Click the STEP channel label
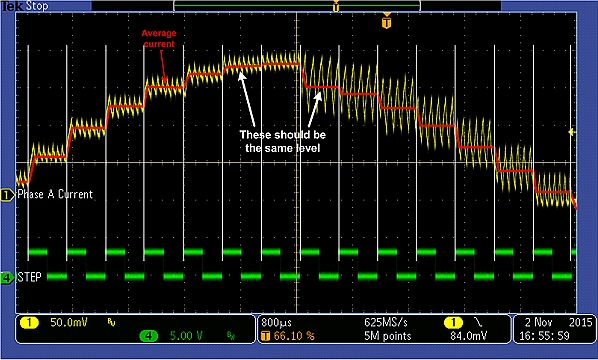The height and width of the screenshot is (360, 598). click(29, 277)
